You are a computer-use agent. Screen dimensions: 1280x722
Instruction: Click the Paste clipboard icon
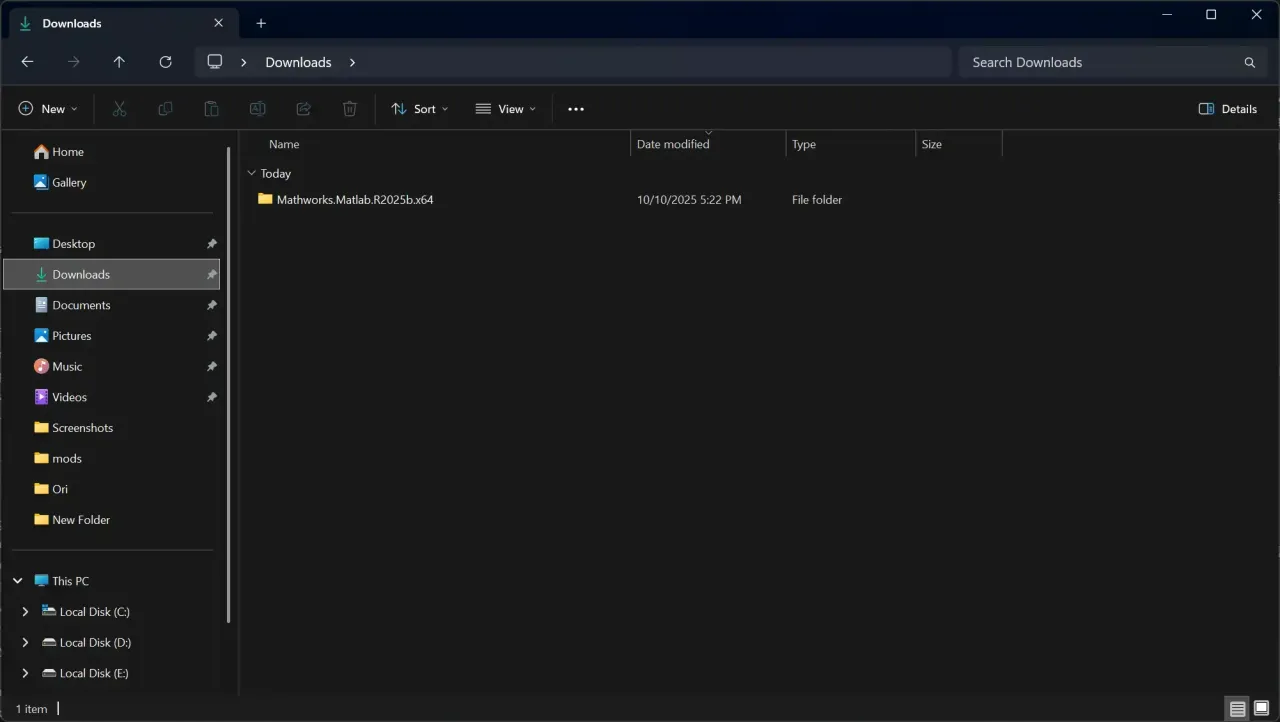[x=211, y=109]
